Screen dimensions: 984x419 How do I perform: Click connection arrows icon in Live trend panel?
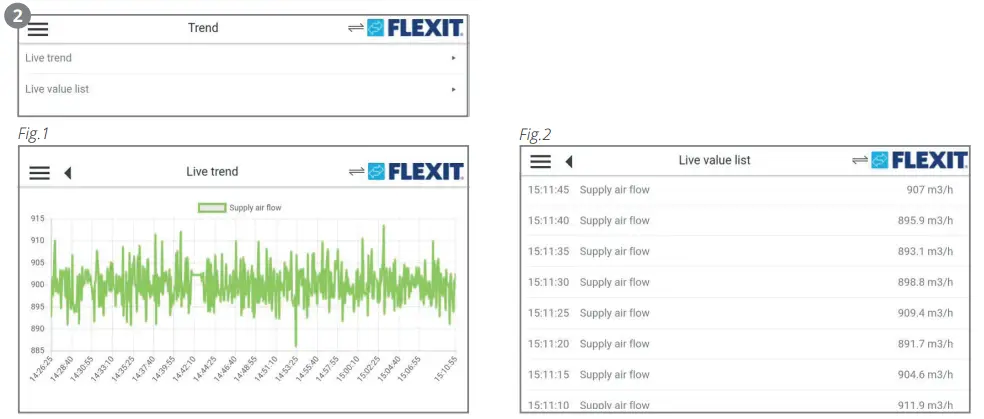pos(356,171)
